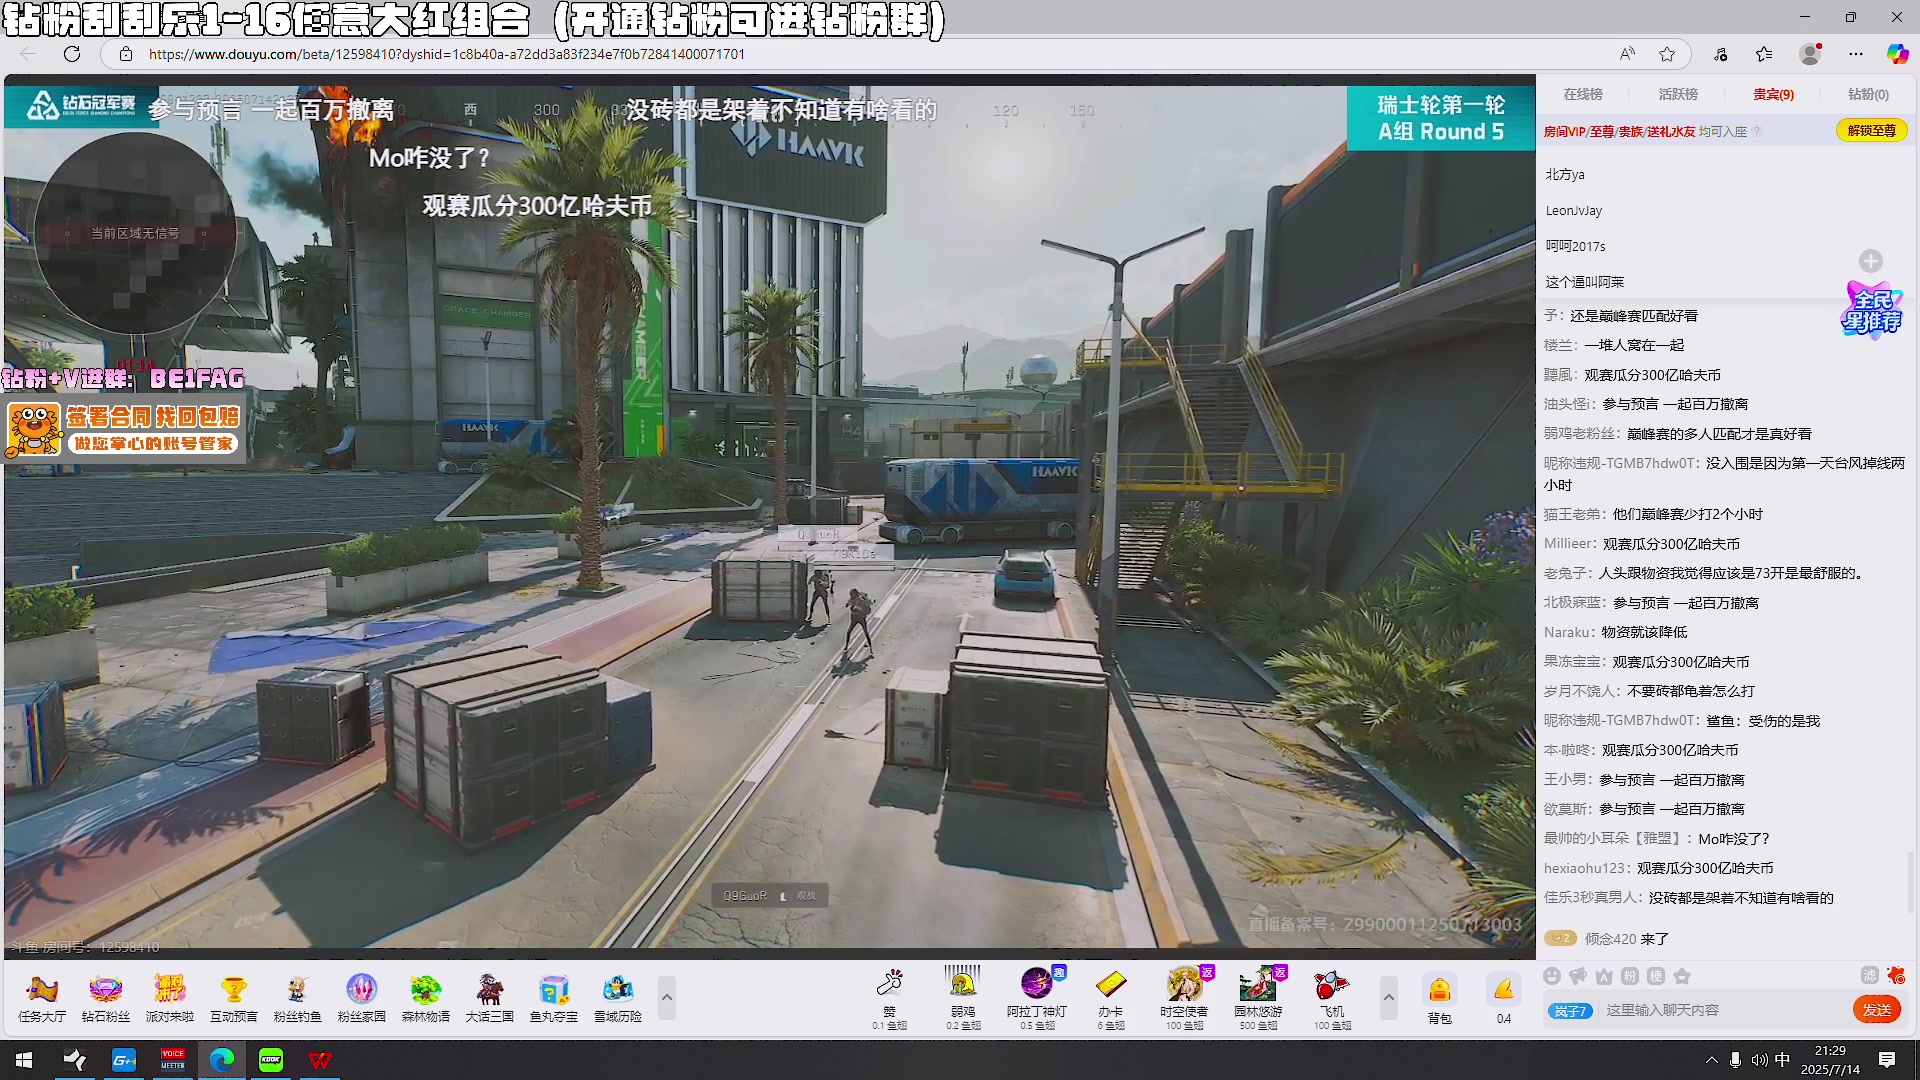Add page to favorites star icon

(1667, 54)
